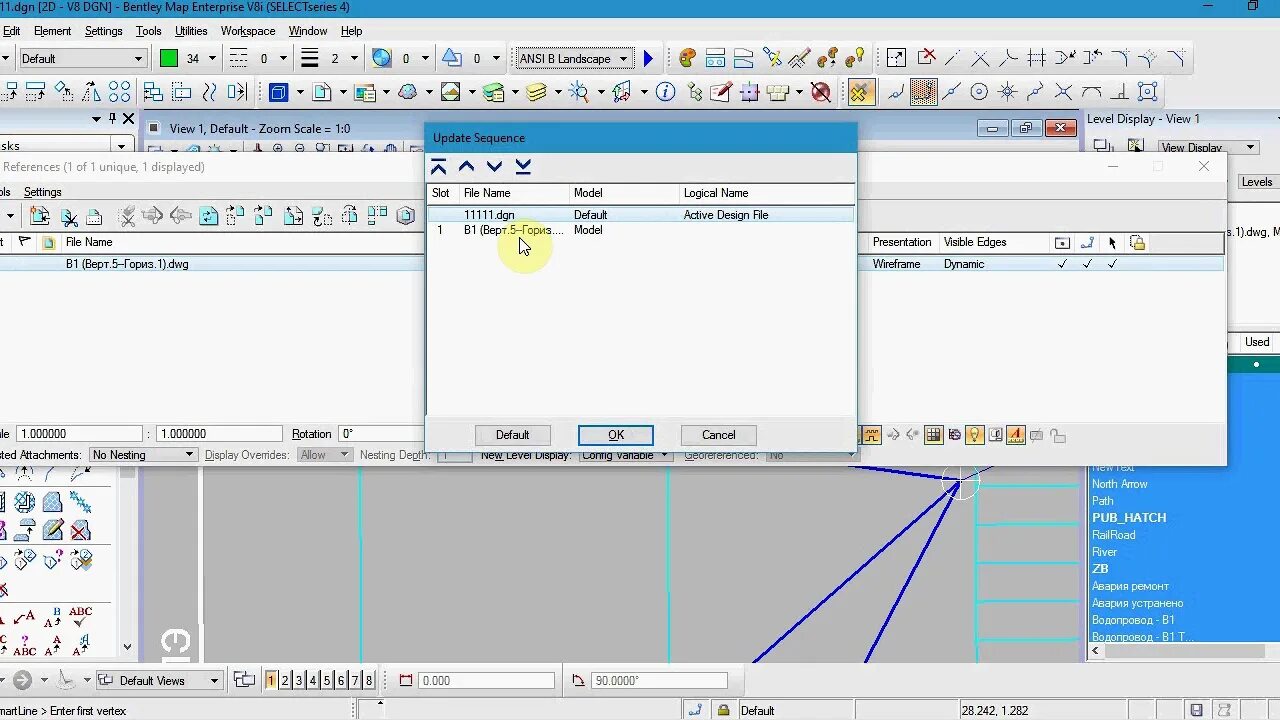Screen dimensions: 1280x720
Task: Move selected reference to bottom of sequence
Action: [x=523, y=167]
